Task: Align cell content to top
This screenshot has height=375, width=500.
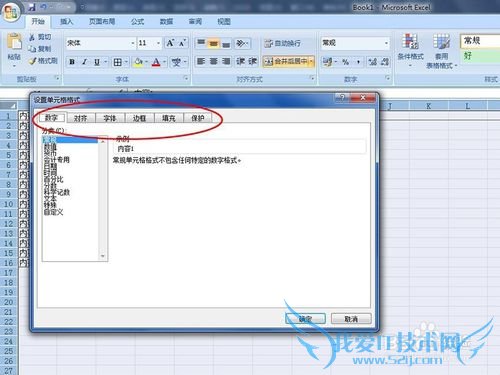Action: pyautogui.click(x=201, y=43)
